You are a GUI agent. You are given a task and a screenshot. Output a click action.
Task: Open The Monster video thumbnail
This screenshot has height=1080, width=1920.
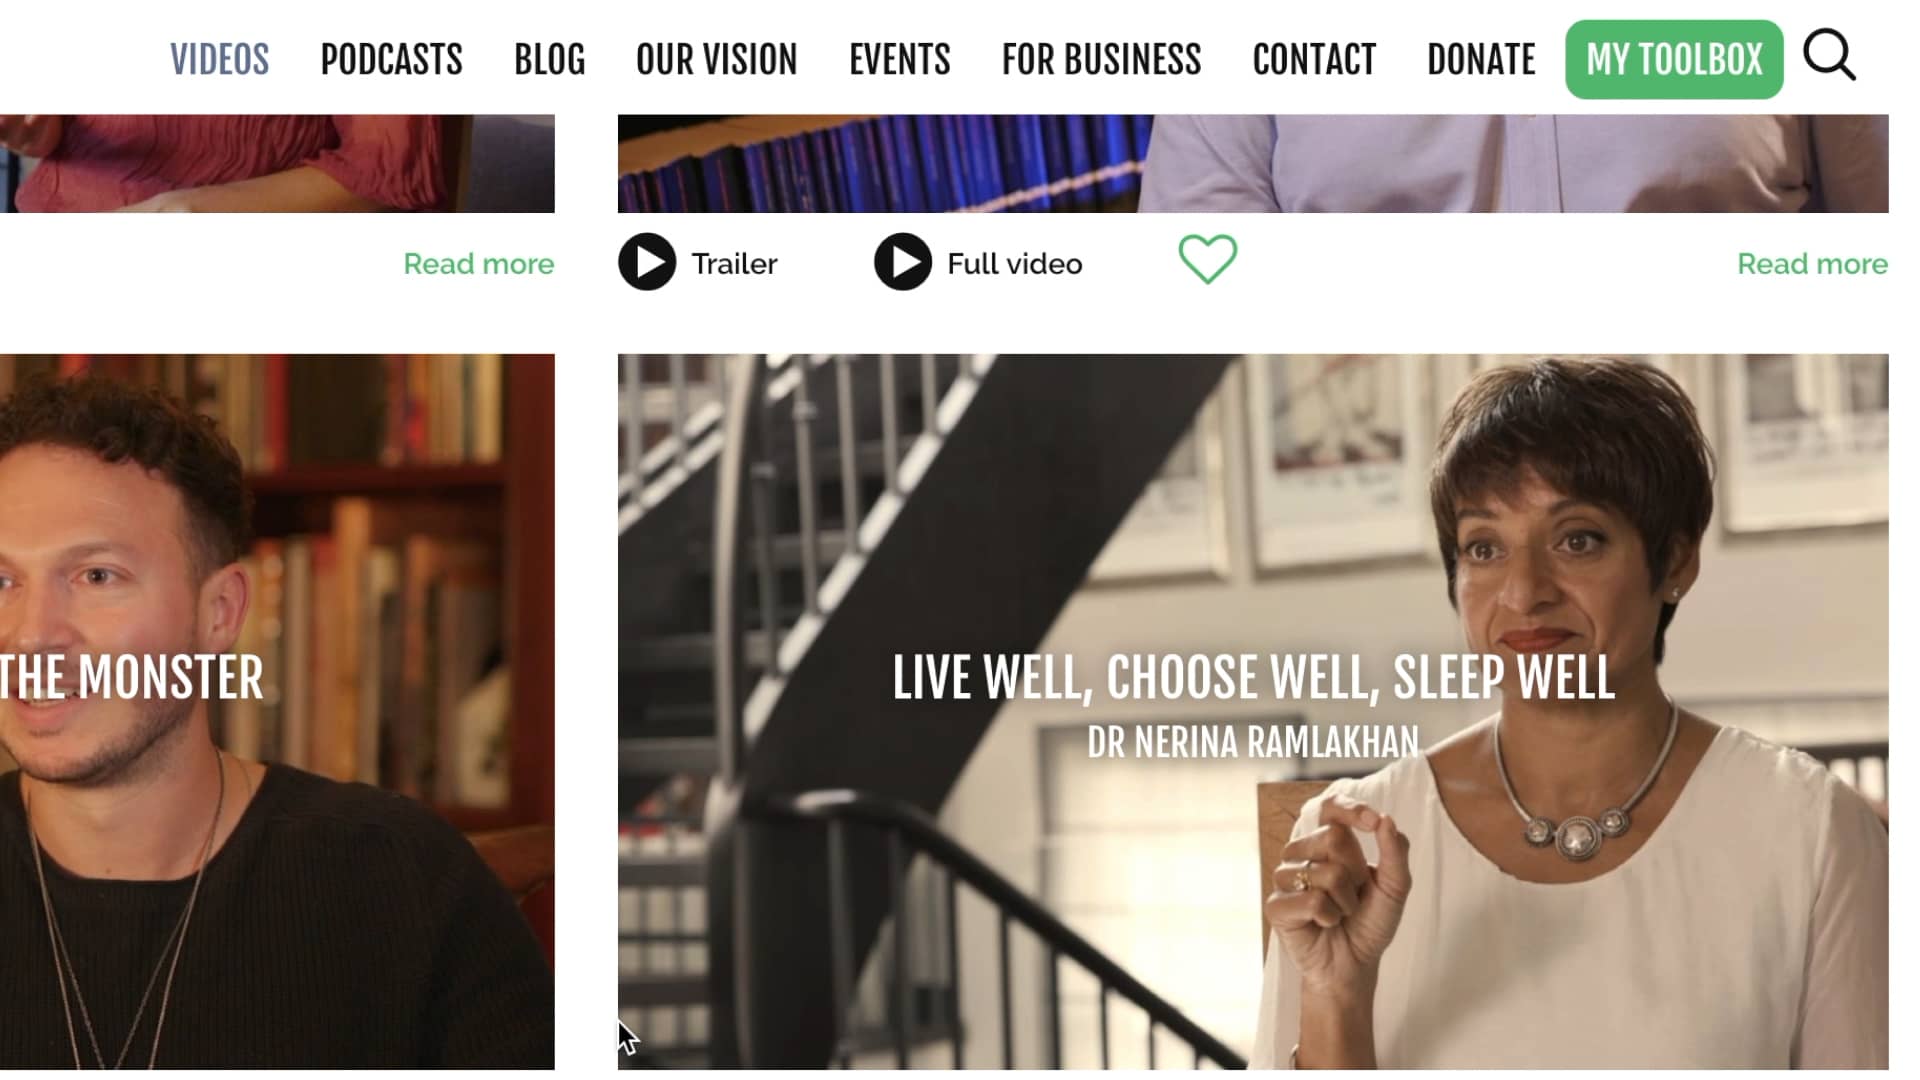[277, 711]
